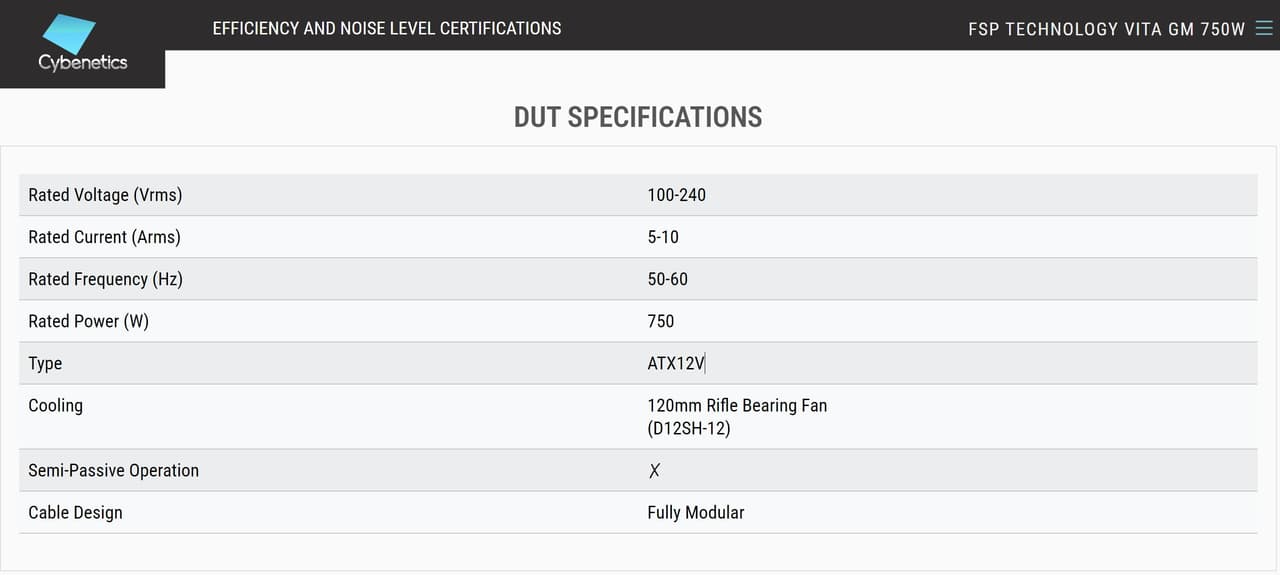Select the Rated Power (W) label
Screen dimensions: 1280x575
coord(88,321)
